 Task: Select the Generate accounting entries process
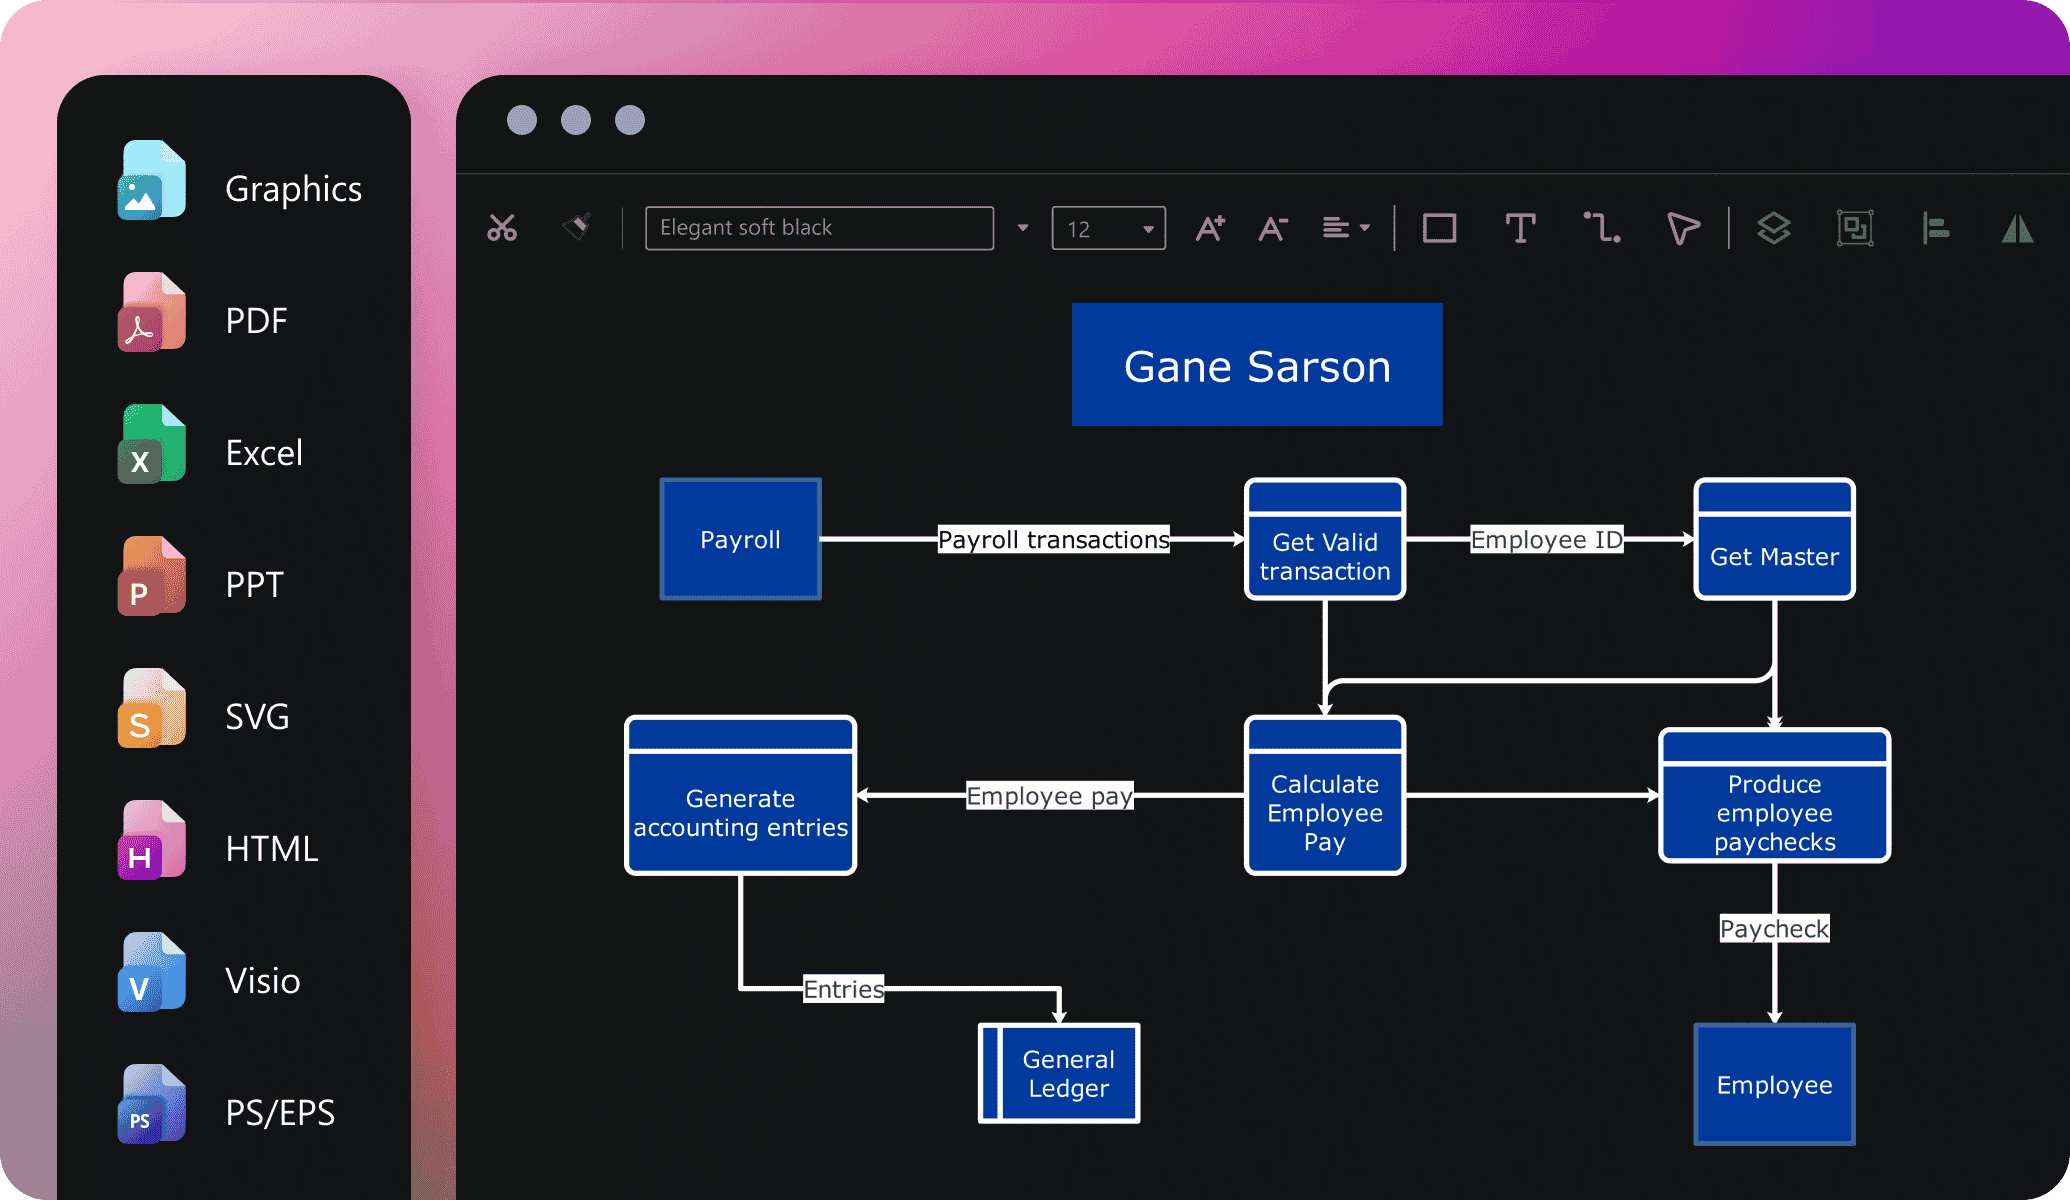740,796
